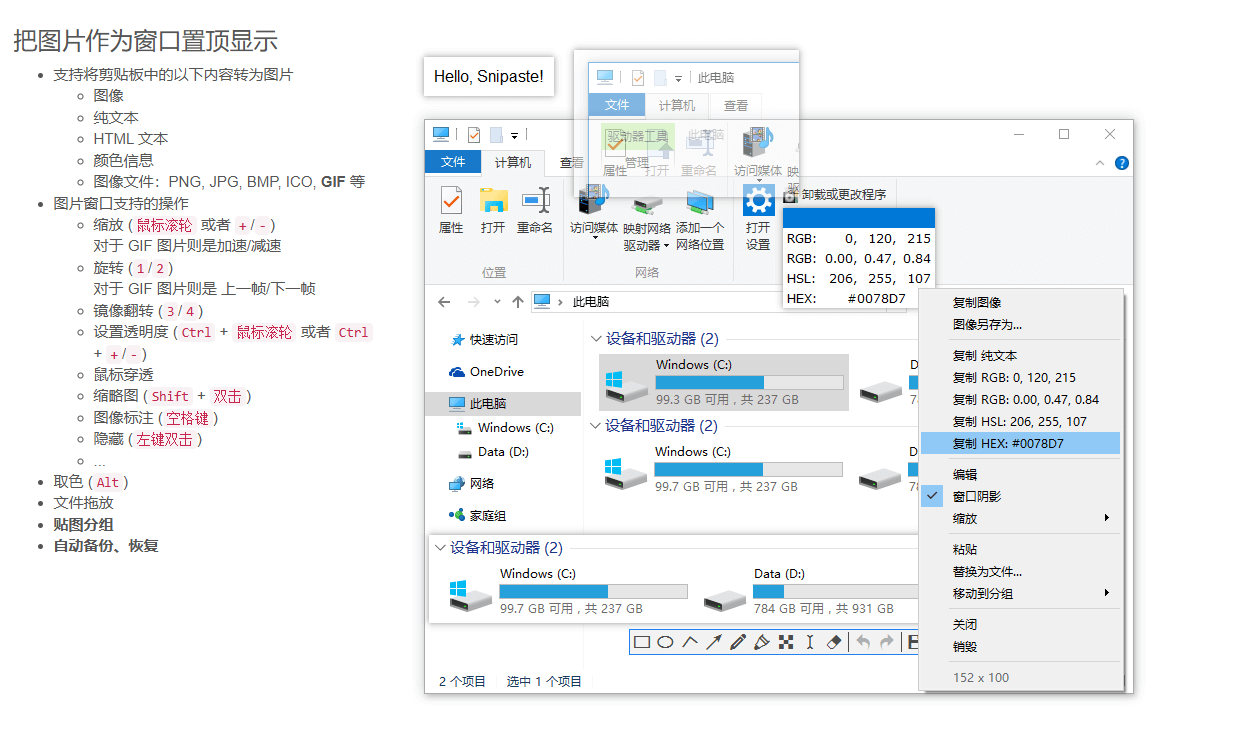Select the rectangle annotation tool

(x=642, y=643)
